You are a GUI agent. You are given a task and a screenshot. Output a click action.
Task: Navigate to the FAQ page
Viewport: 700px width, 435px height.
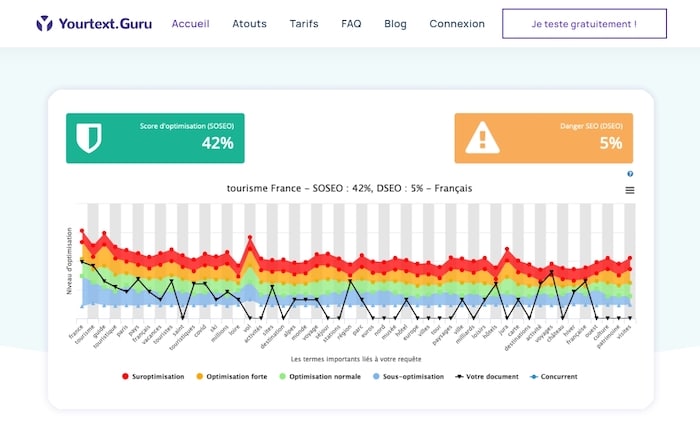click(351, 24)
